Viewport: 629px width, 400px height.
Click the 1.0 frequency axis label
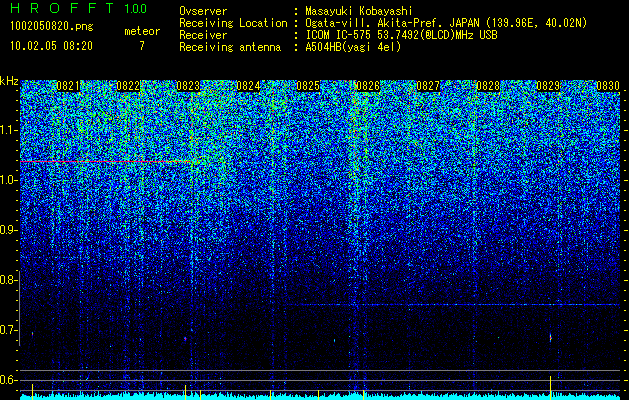(8, 181)
